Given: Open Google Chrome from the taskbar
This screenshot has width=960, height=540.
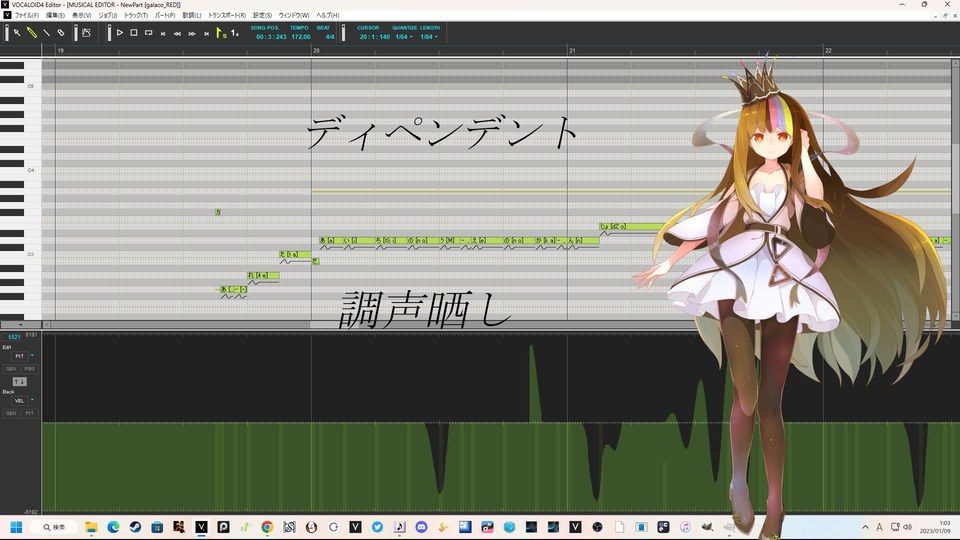Looking at the screenshot, I should click(x=267, y=527).
